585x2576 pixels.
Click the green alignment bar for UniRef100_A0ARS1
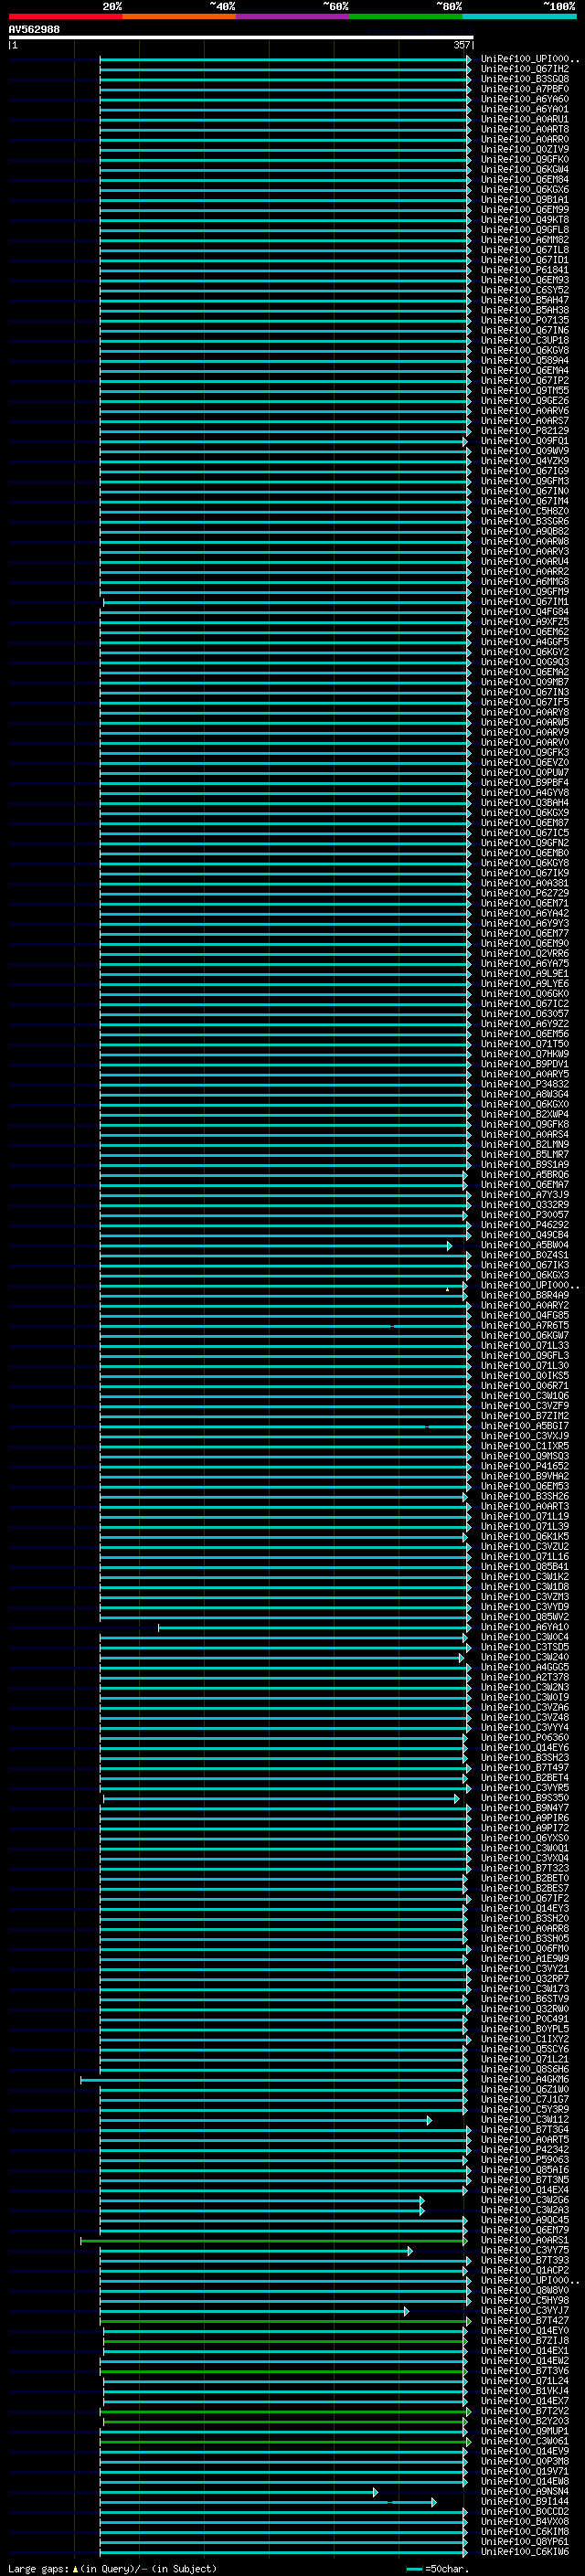pyautogui.click(x=273, y=2241)
